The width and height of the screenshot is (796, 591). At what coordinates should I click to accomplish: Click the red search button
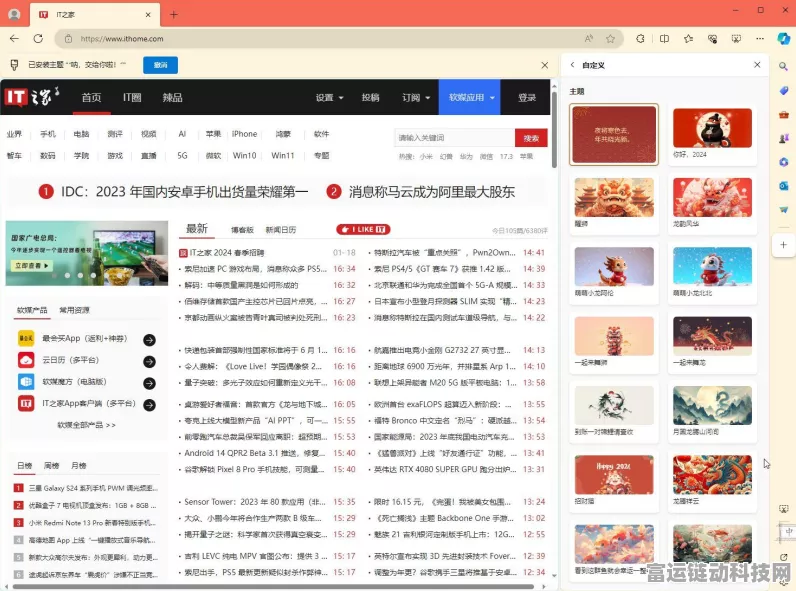[531, 138]
